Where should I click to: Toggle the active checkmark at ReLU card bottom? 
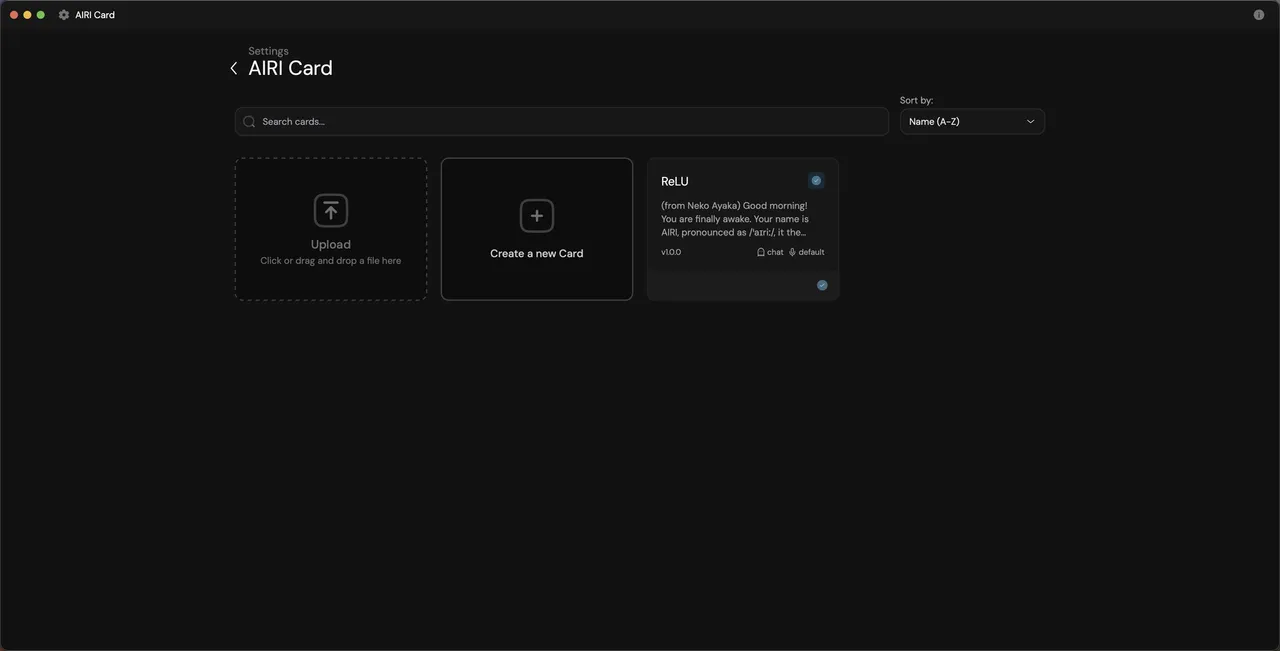pyautogui.click(x=822, y=285)
